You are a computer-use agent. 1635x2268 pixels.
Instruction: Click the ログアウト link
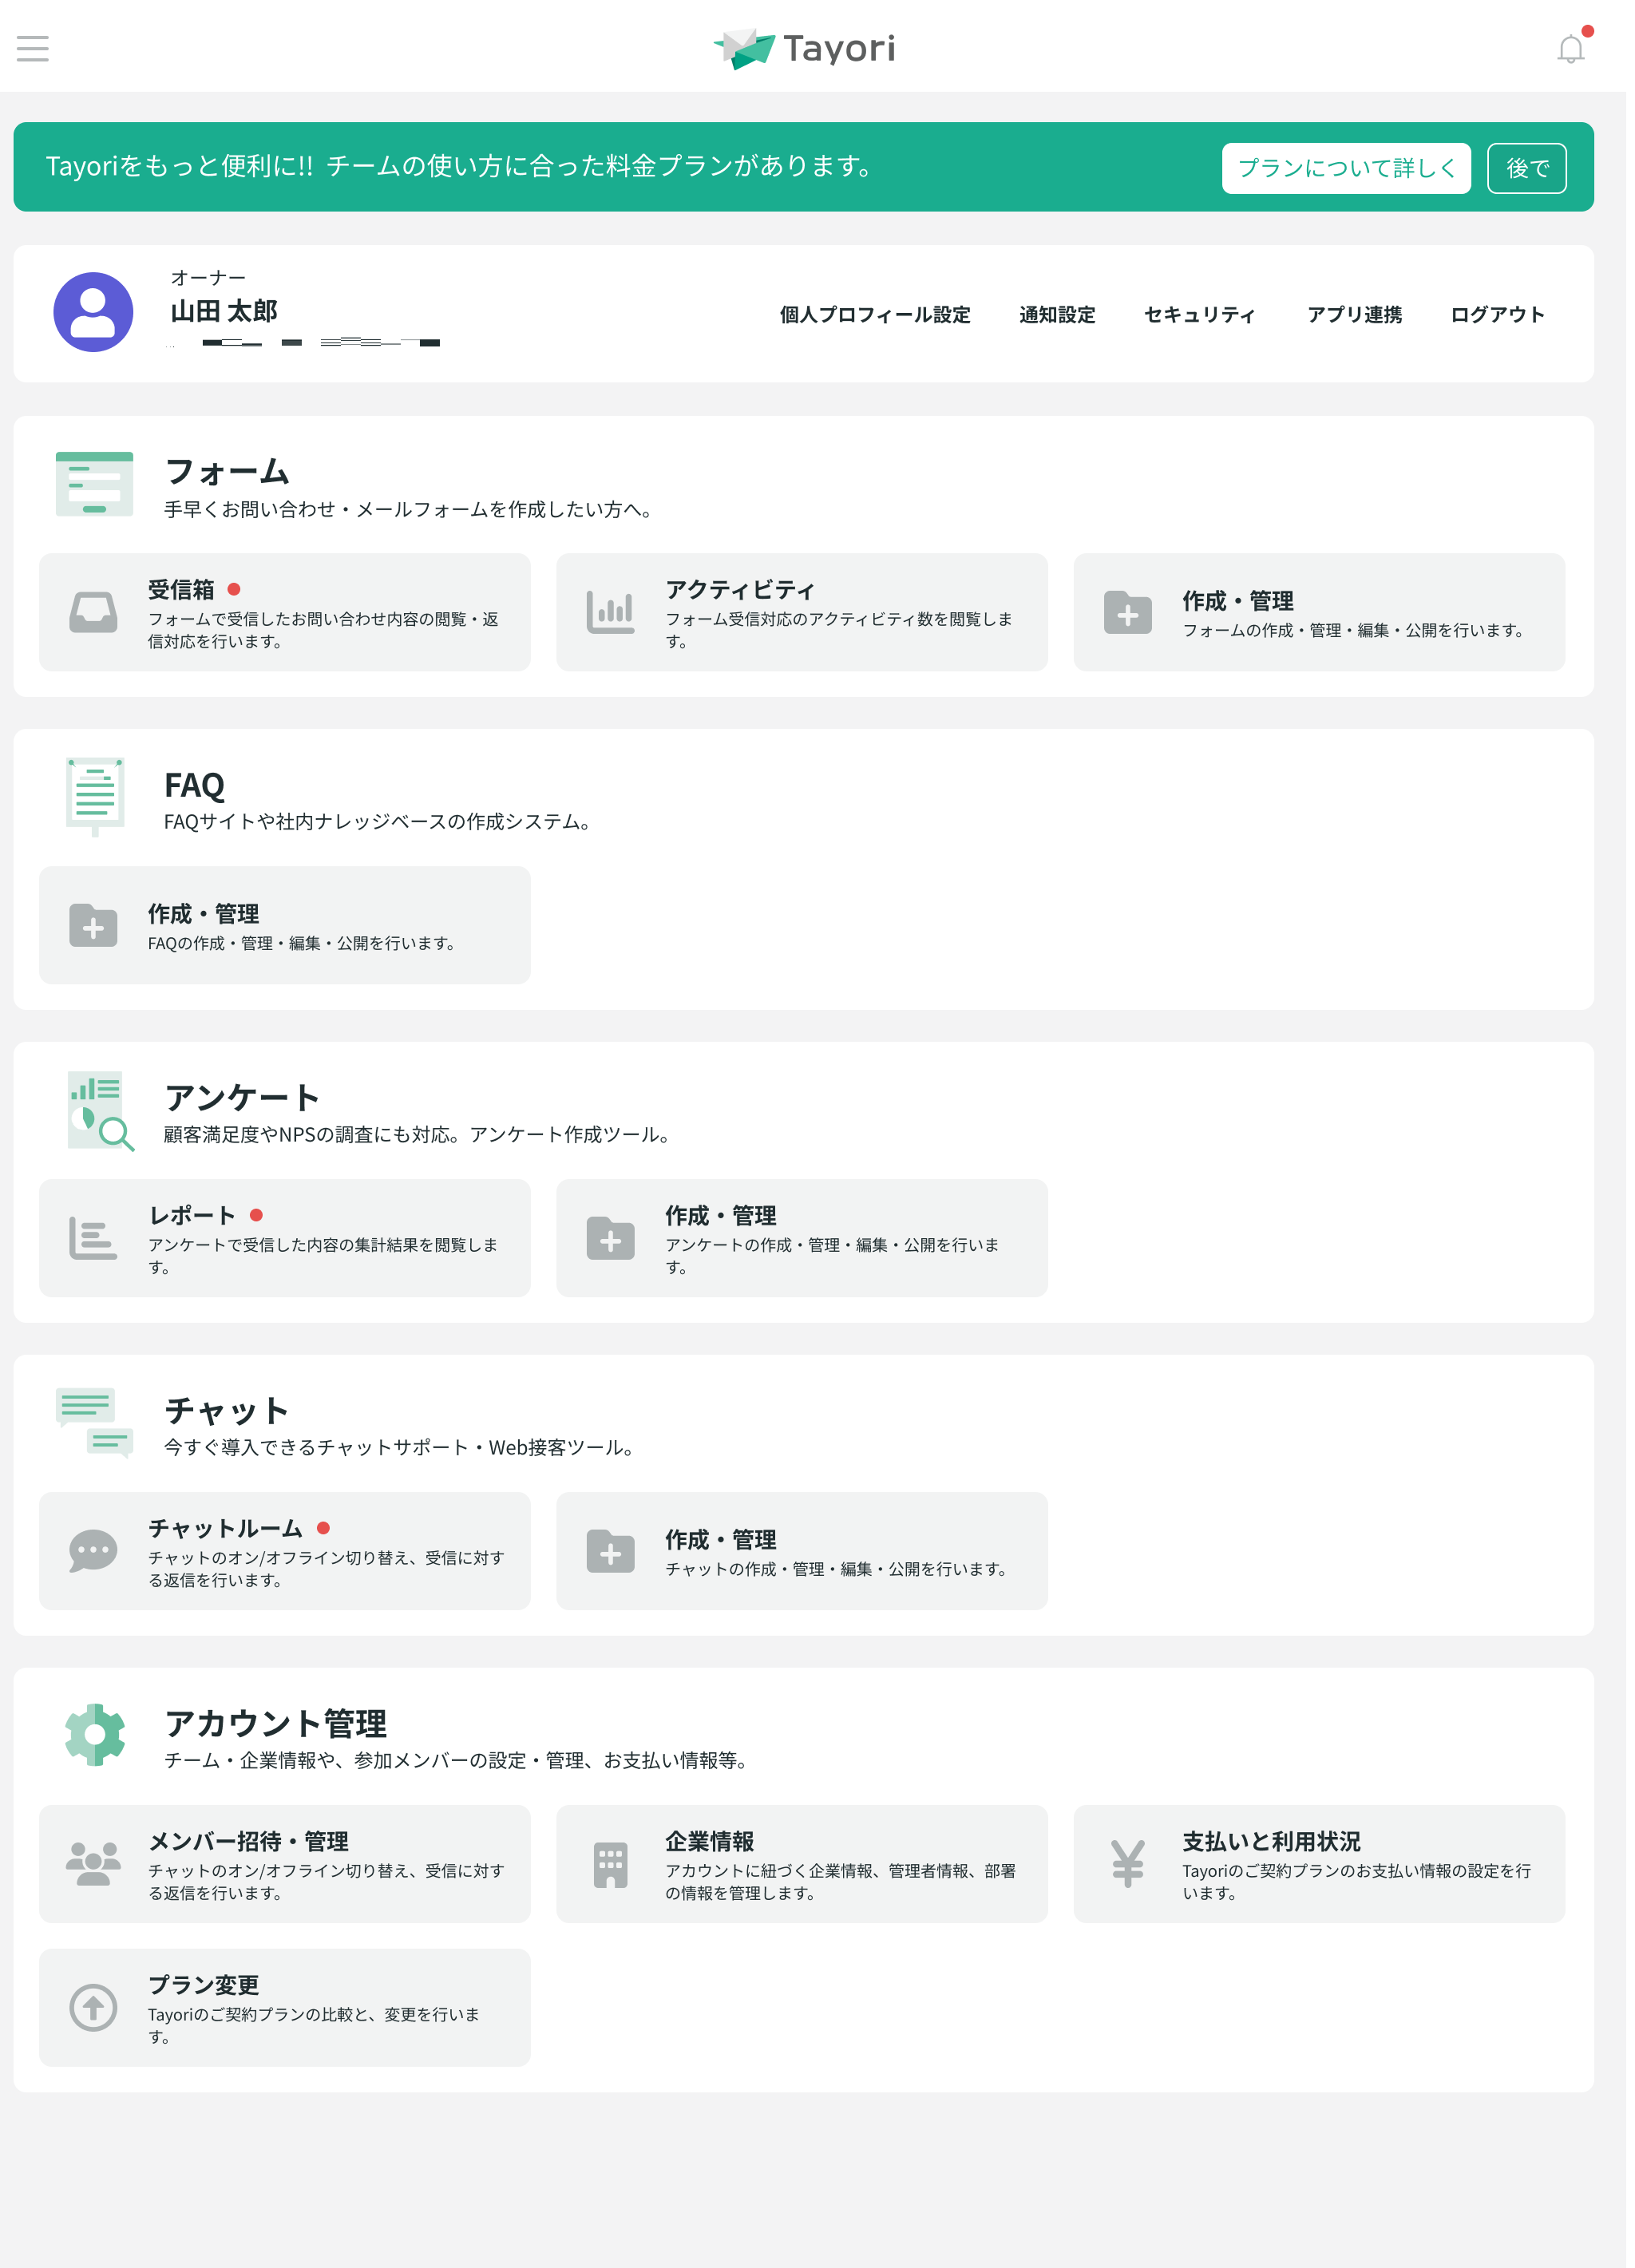pos(1504,316)
